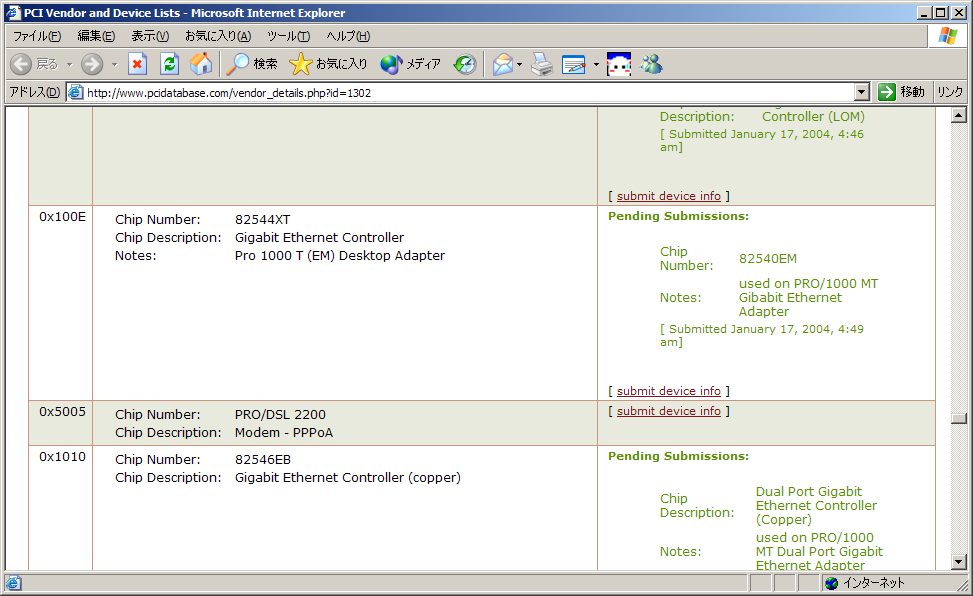Click chip number 82546EB
The width and height of the screenshot is (973, 596).
(x=262, y=460)
